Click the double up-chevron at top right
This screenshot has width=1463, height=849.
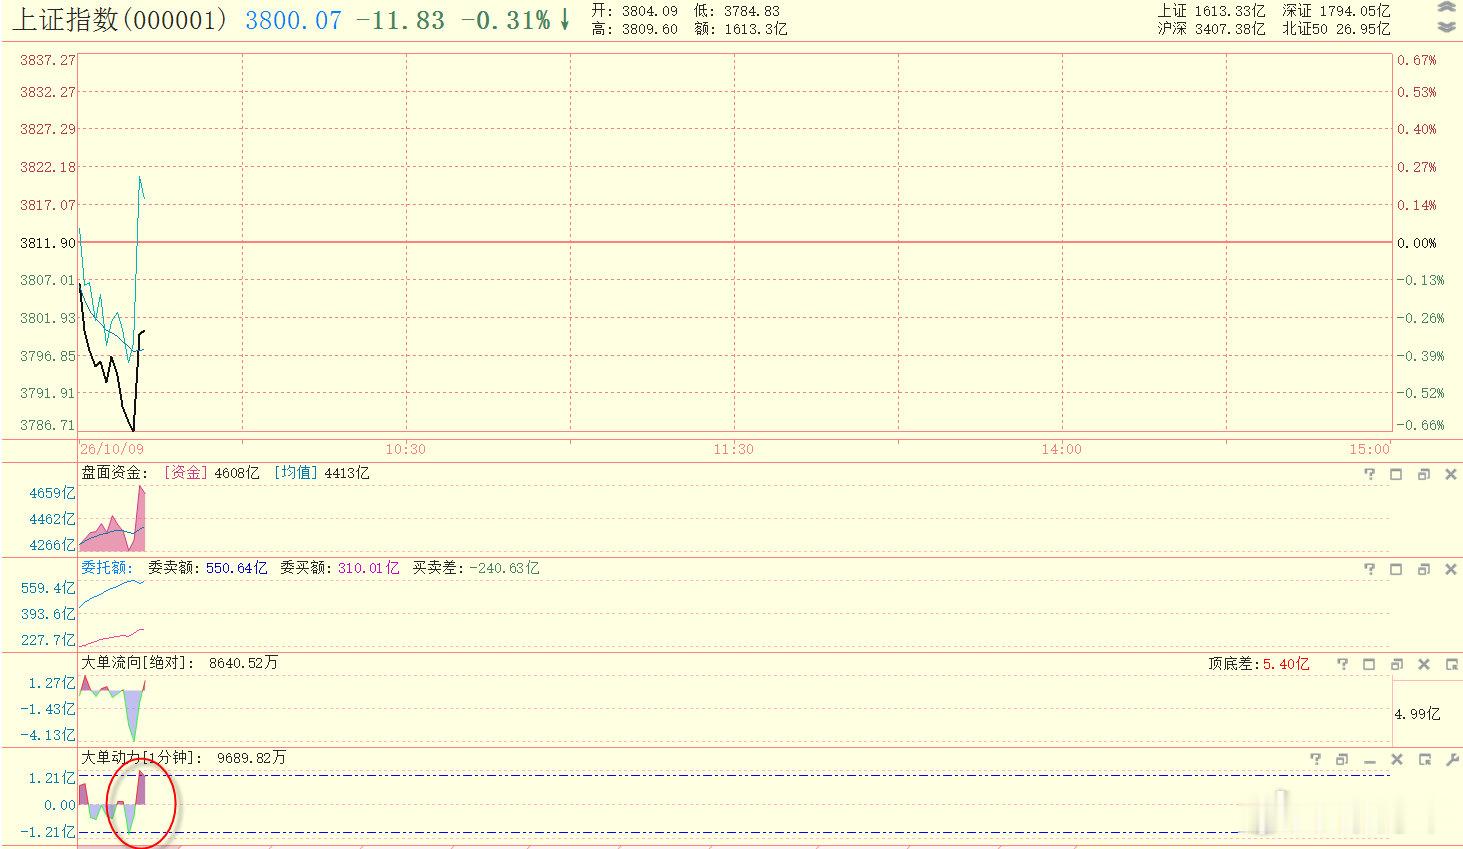(x=1446, y=8)
